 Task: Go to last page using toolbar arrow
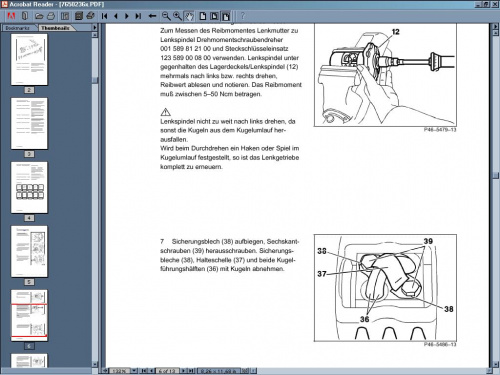[x=138, y=16]
